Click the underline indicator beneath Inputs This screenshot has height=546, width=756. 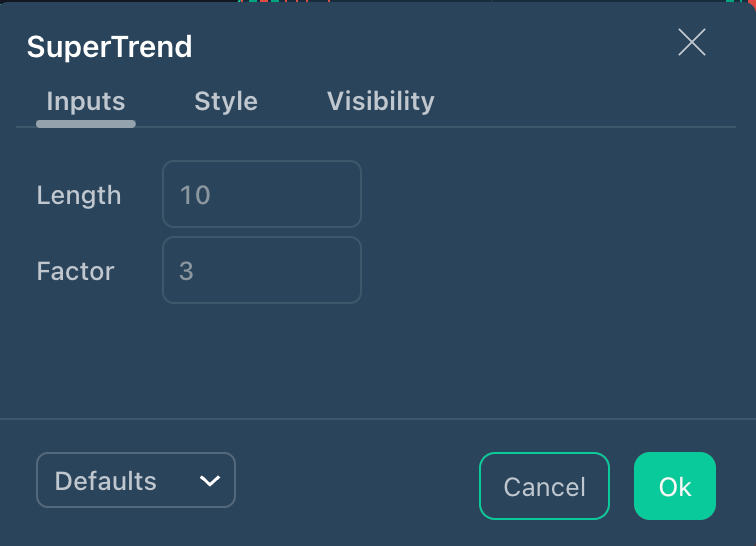86,124
